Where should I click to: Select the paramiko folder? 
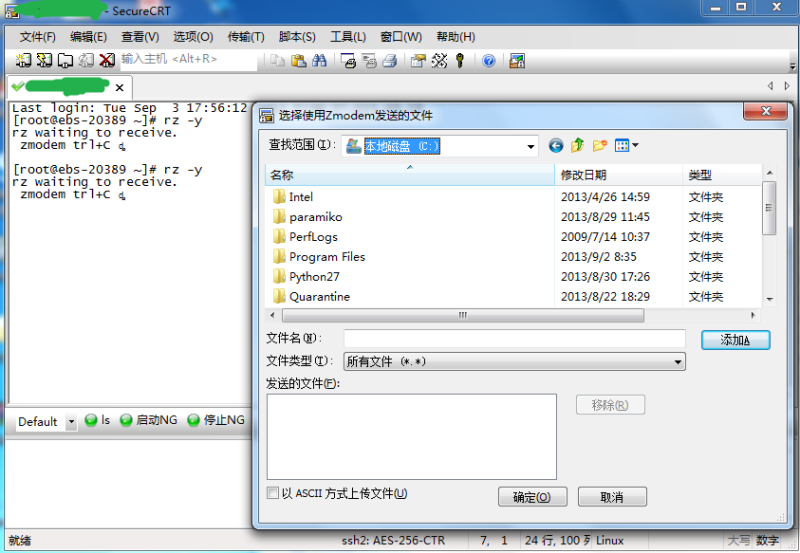[307, 217]
